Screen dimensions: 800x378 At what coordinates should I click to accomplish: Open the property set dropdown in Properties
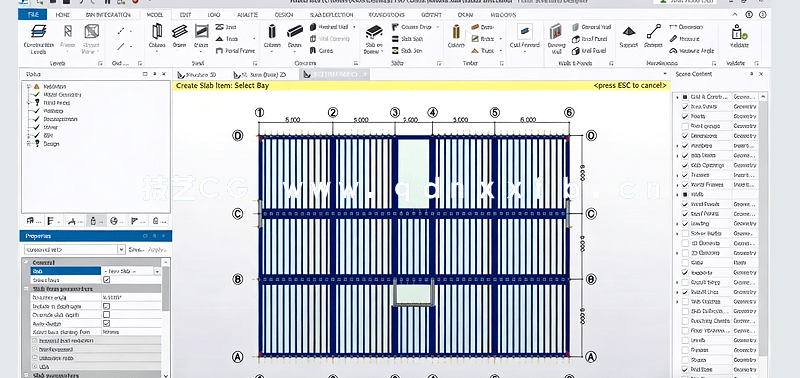pos(121,249)
